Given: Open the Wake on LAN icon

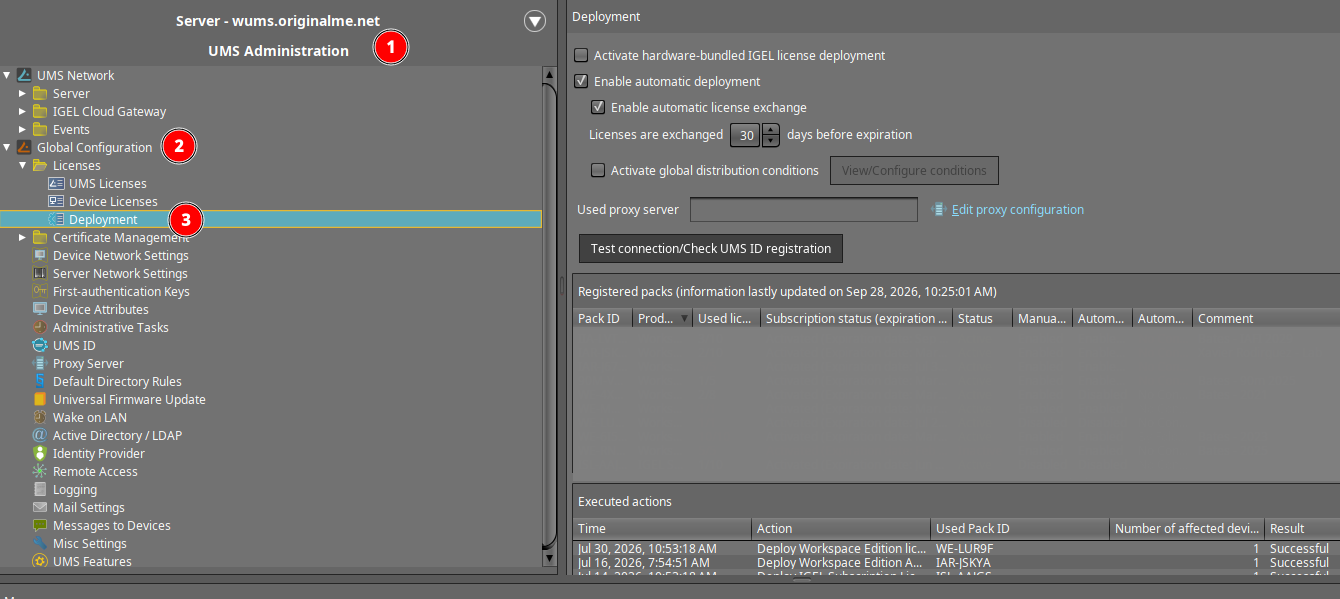Looking at the screenshot, I should (x=40, y=418).
